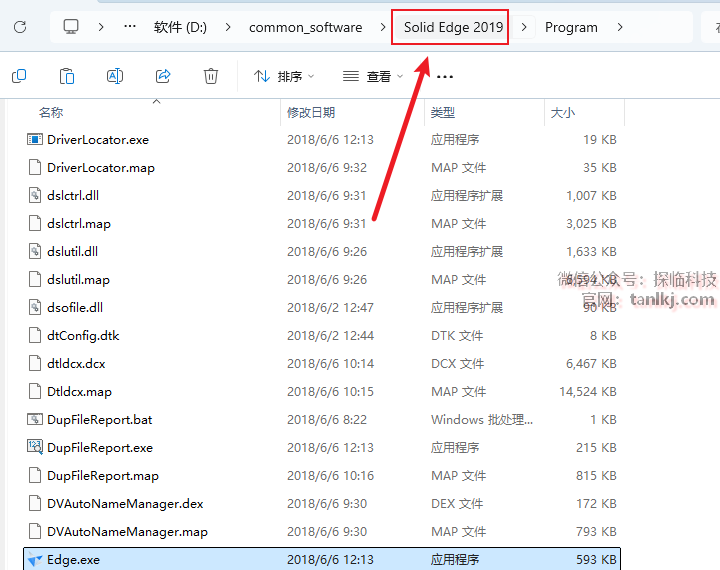The width and height of the screenshot is (720, 570).
Task: Click the DTK 文件 type cell
Action: coord(457,336)
